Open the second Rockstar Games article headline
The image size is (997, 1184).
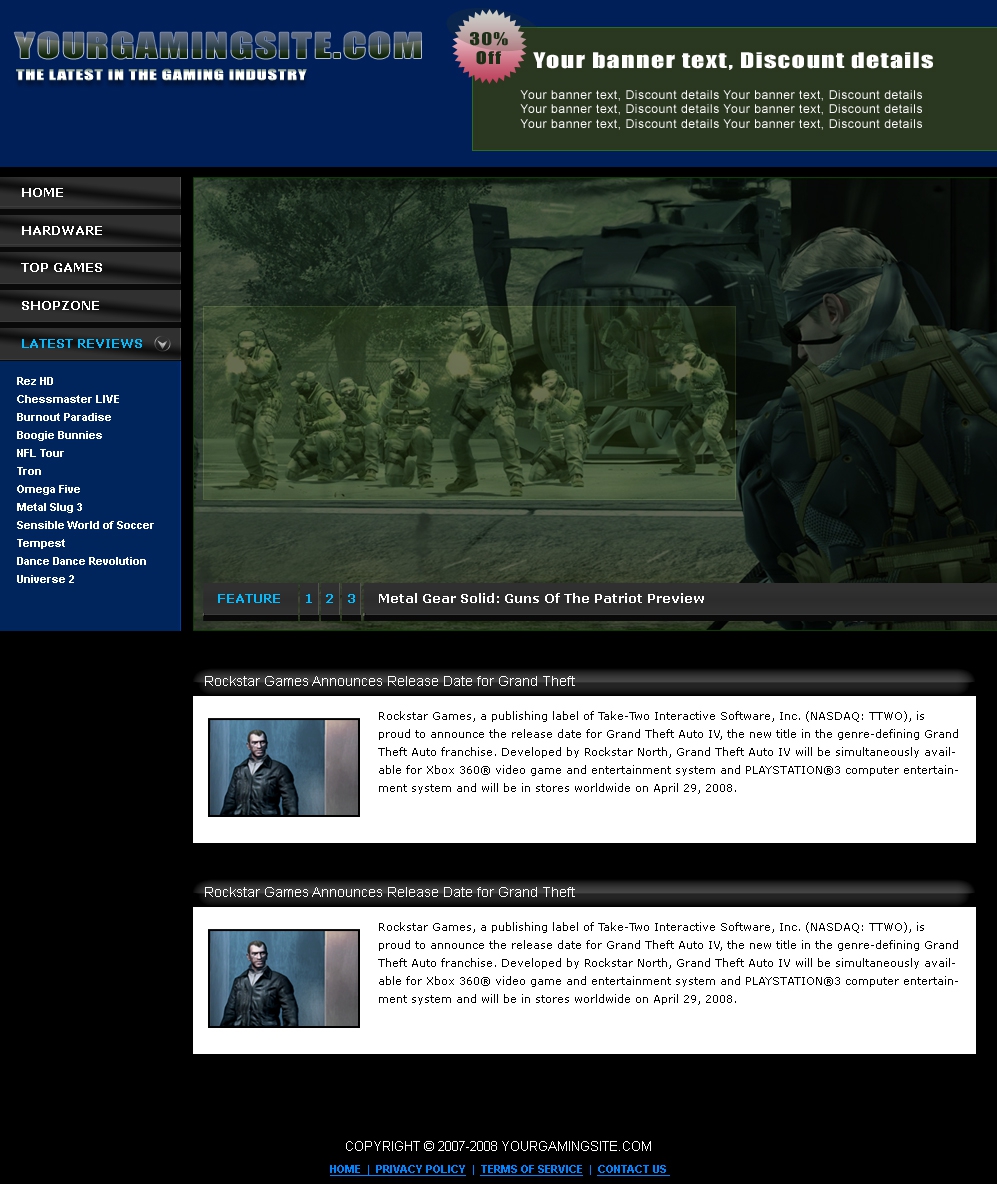point(389,893)
